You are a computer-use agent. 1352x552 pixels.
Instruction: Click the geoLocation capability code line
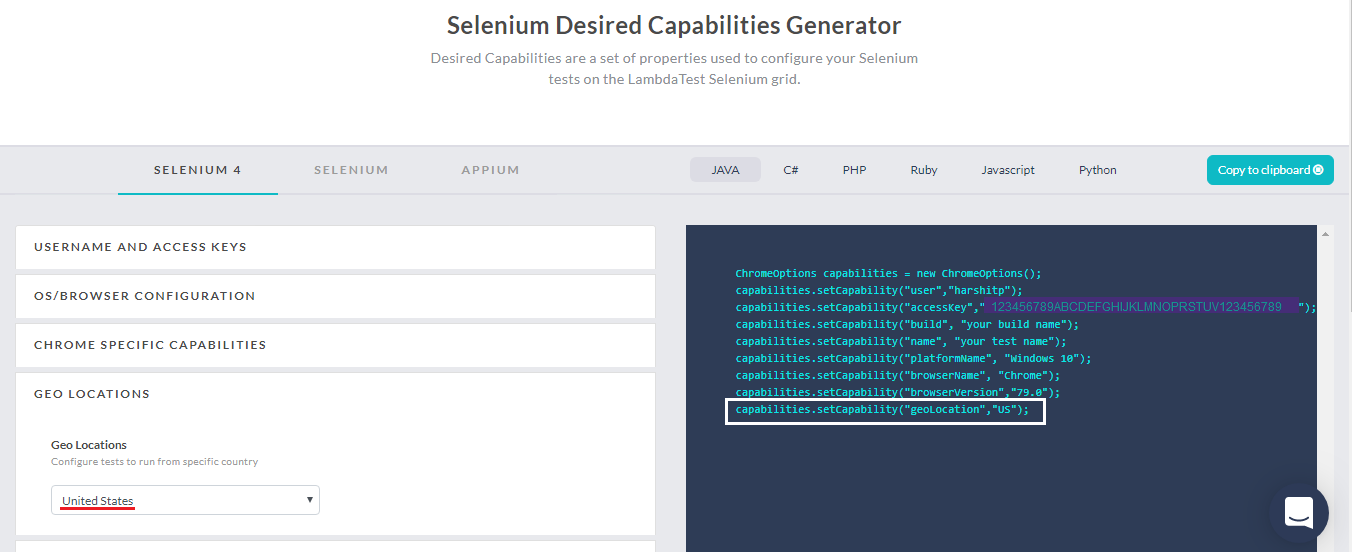click(882, 410)
